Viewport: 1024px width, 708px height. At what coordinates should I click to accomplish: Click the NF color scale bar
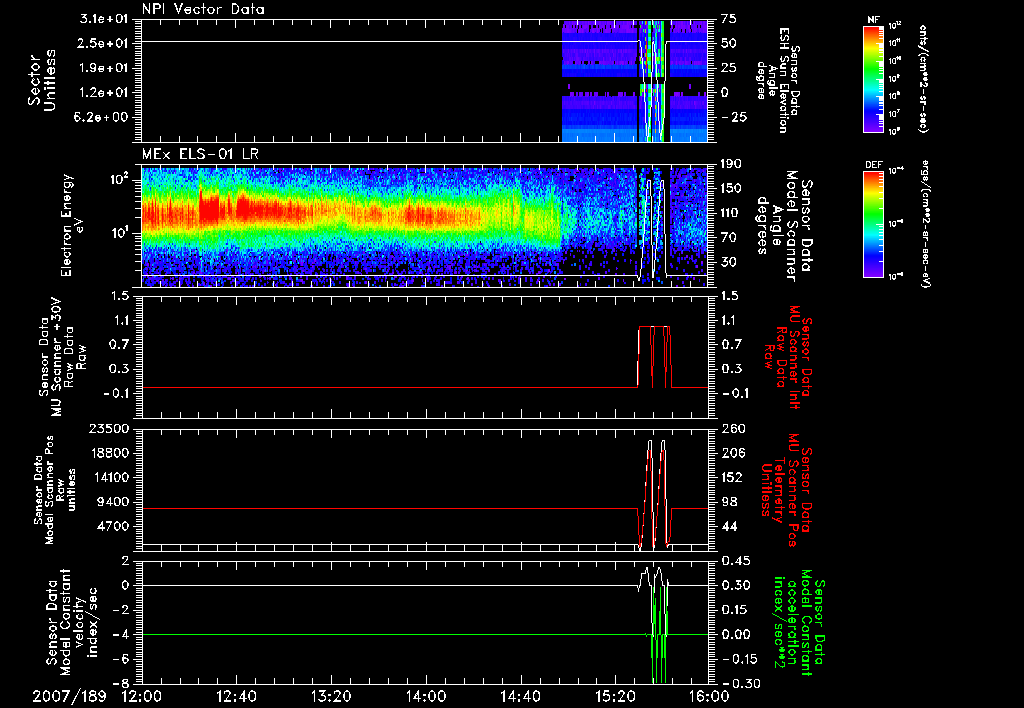tap(873, 78)
